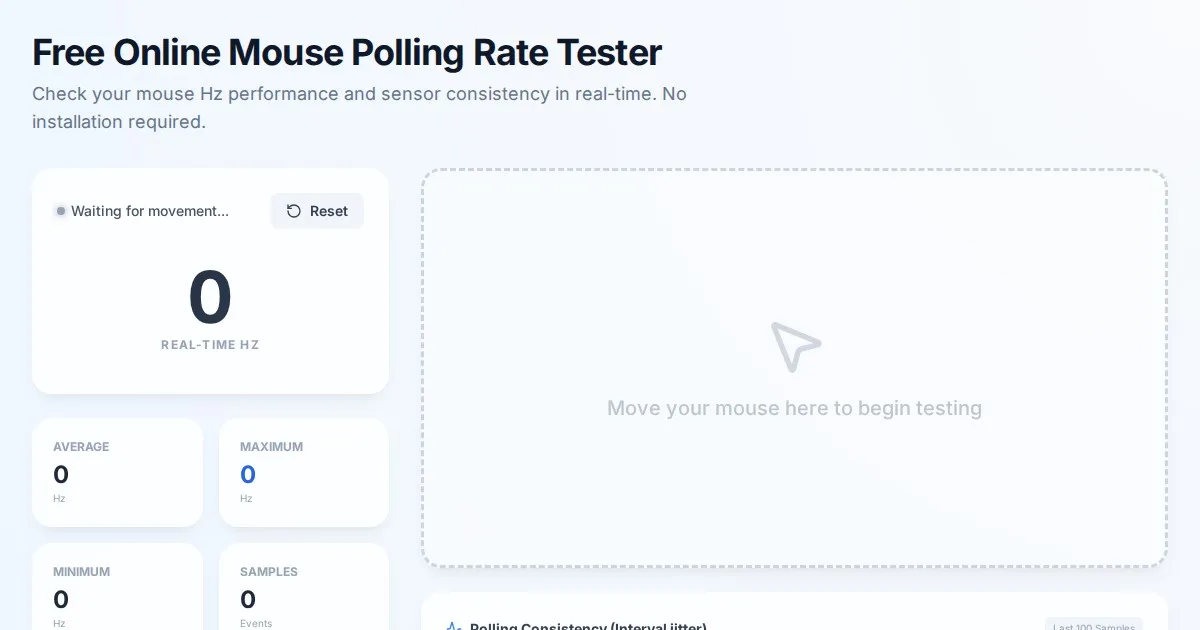Click the Average value number
This screenshot has height=630, width=1200.
coord(61,475)
